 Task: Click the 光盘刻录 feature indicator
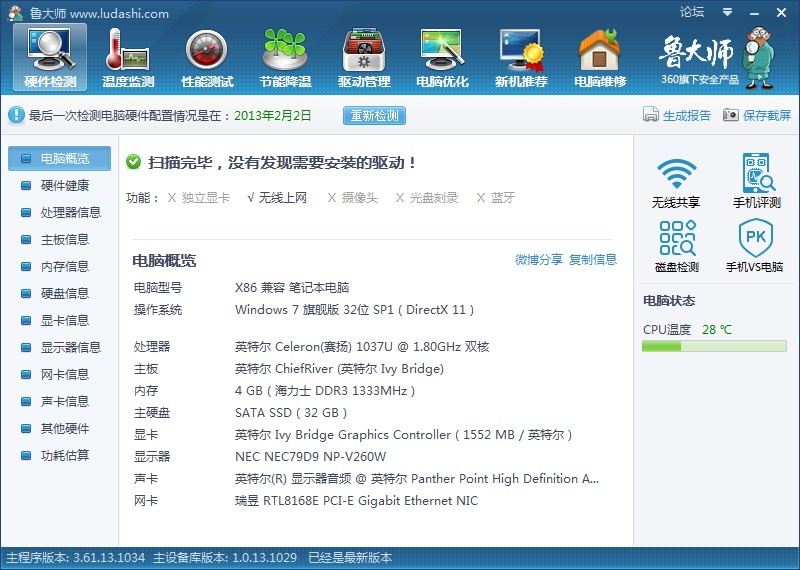pos(427,197)
